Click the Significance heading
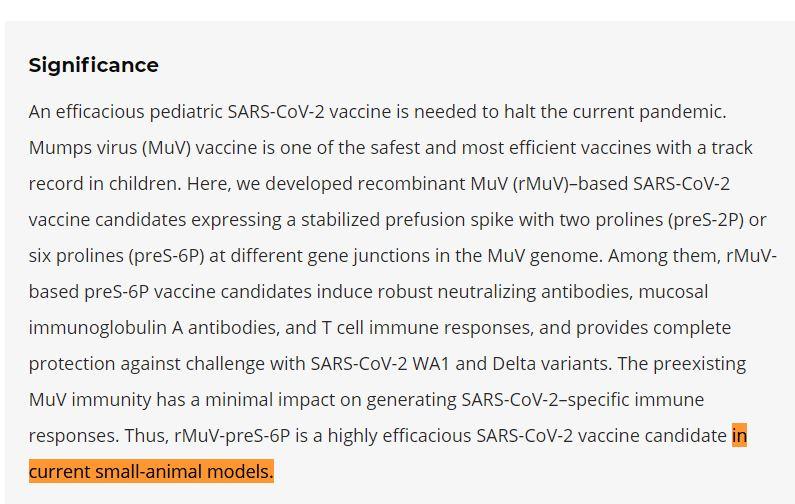The width and height of the screenshot is (795, 504). point(93,65)
